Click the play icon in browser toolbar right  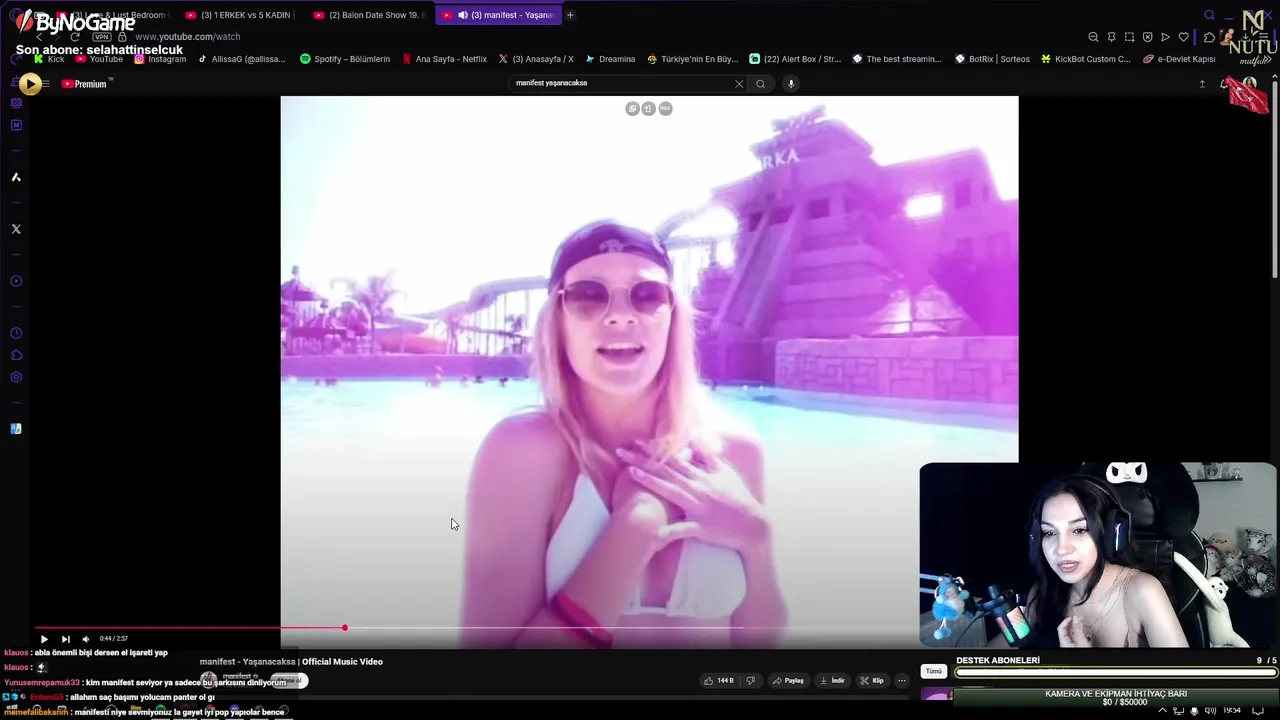click(x=1165, y=37)
